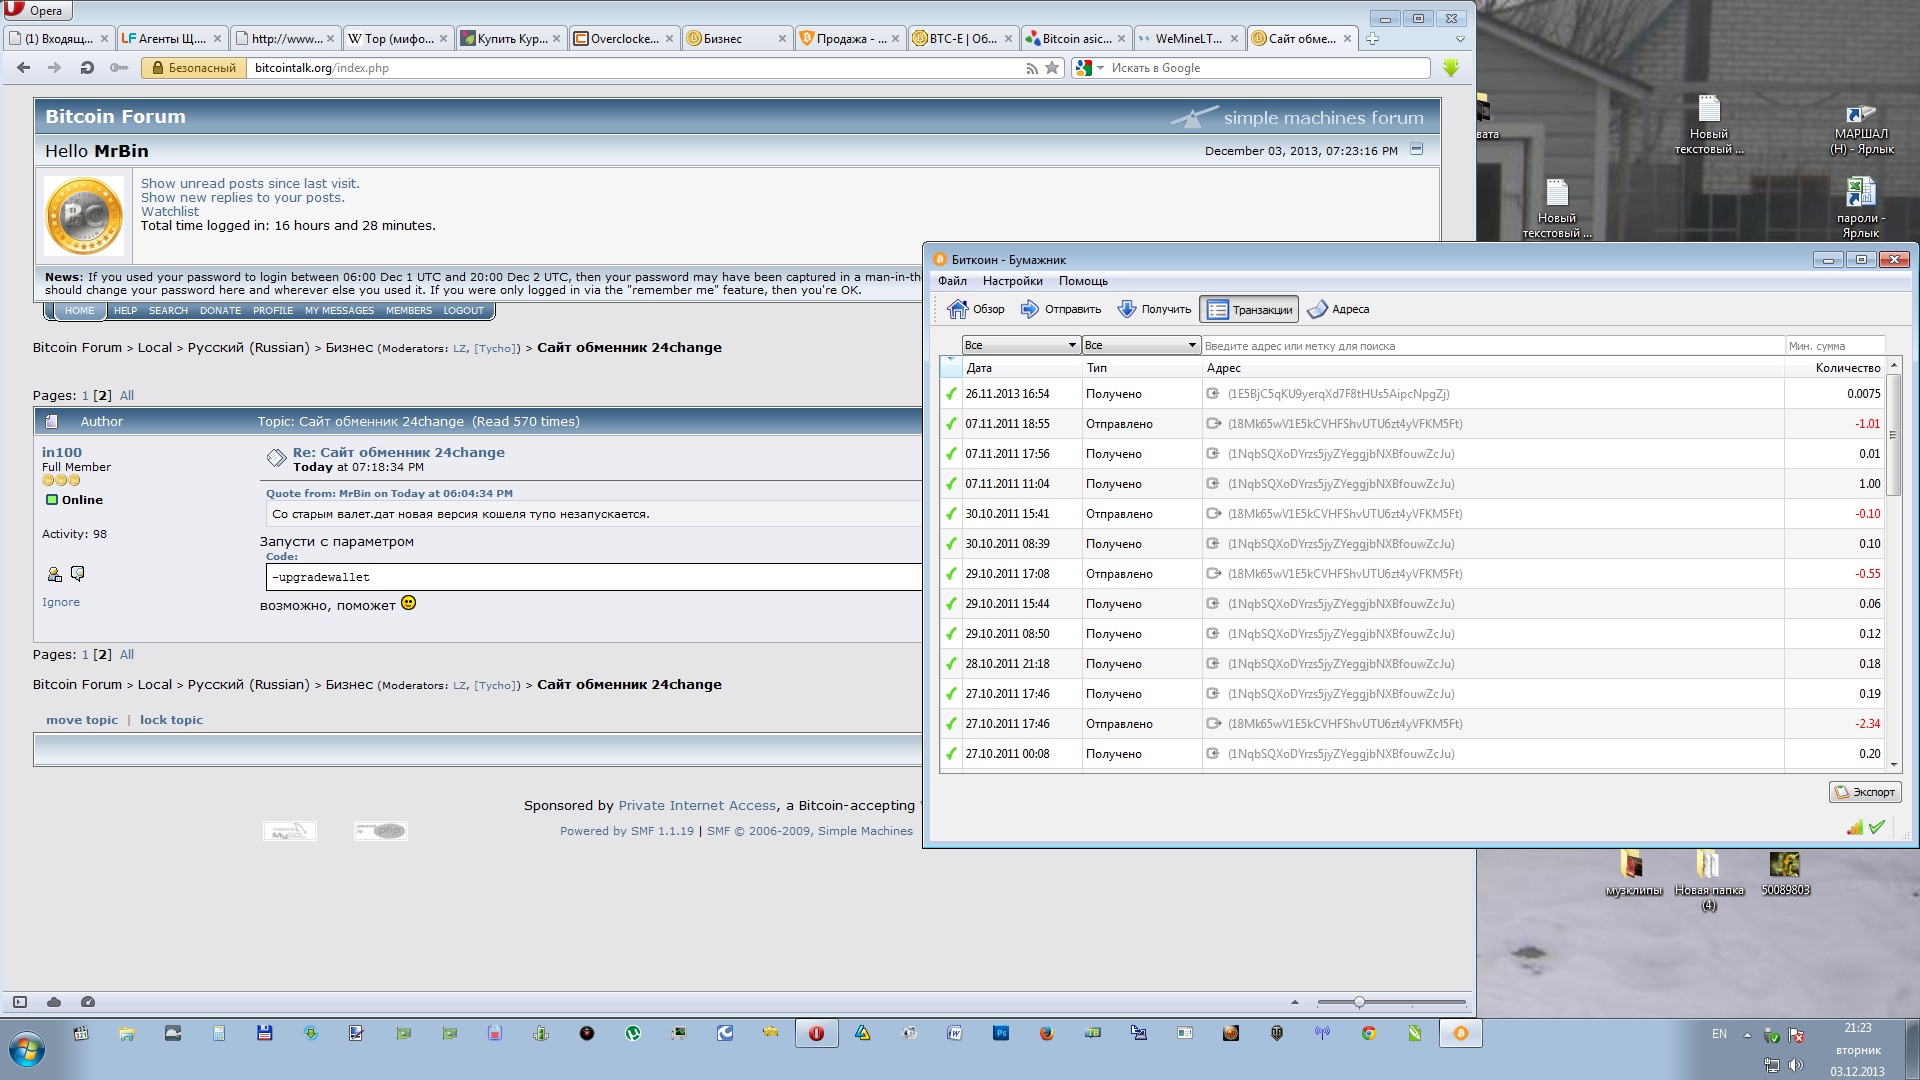Click Opera reload page icon
Screen dimensions: 1920x1080
click(x=87, y=68)
